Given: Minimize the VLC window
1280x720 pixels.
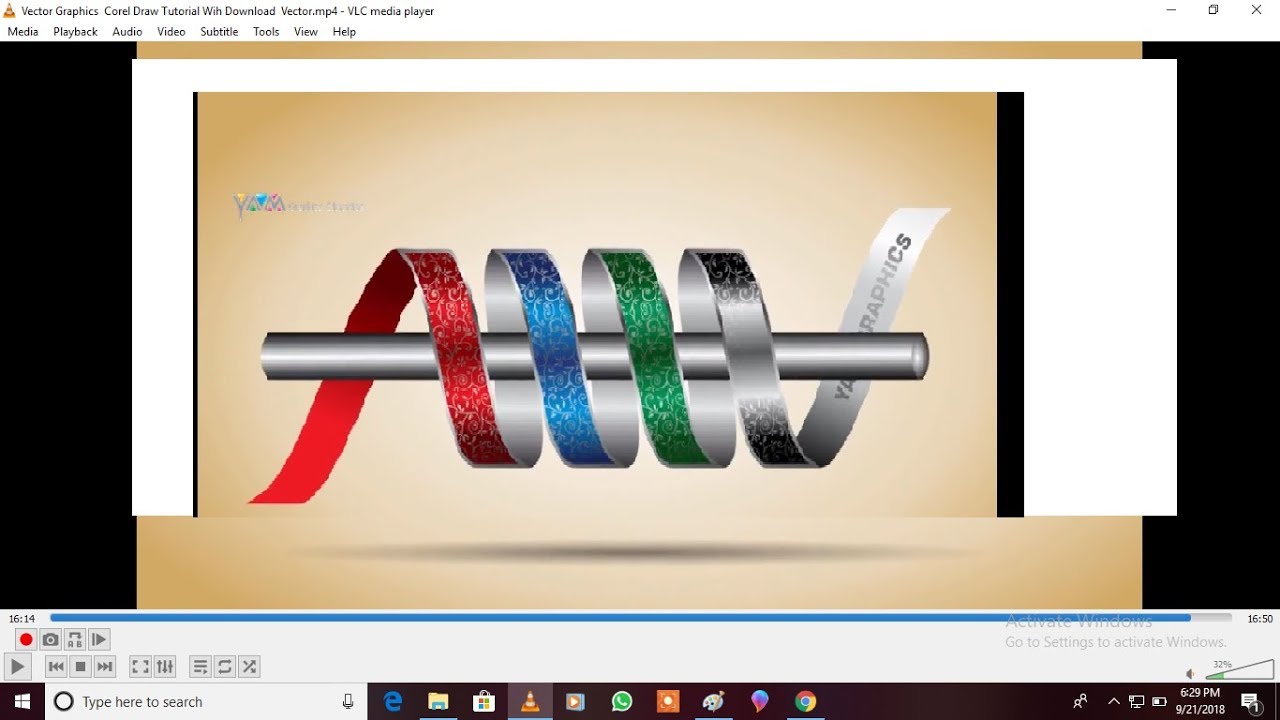Looking at the screenshot, I should pyautogui.click(x=1171, y=10).
